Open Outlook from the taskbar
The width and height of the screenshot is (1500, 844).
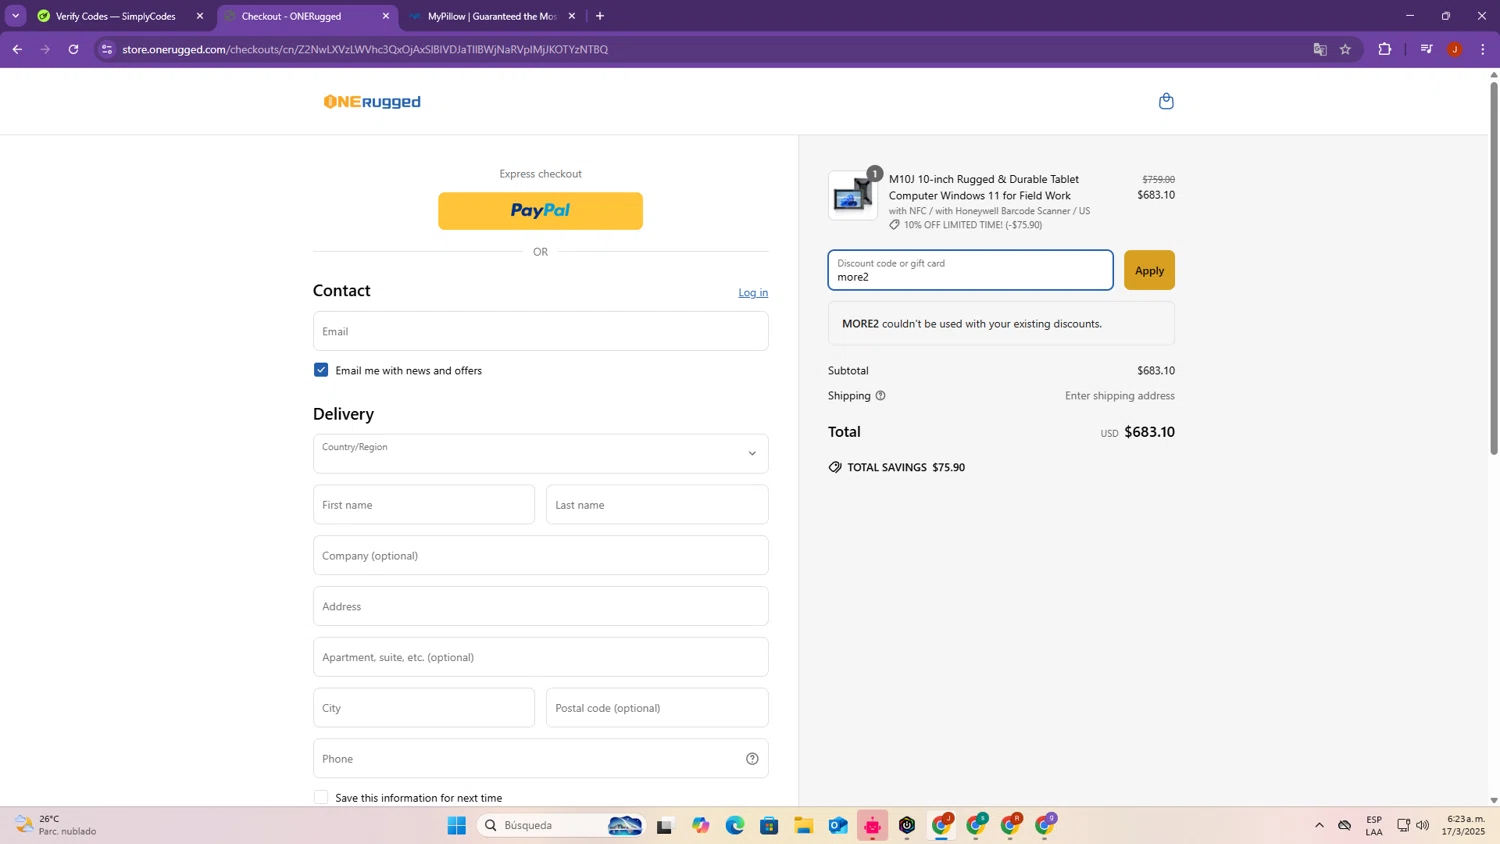pyautogui.click(x=838, y=825)
